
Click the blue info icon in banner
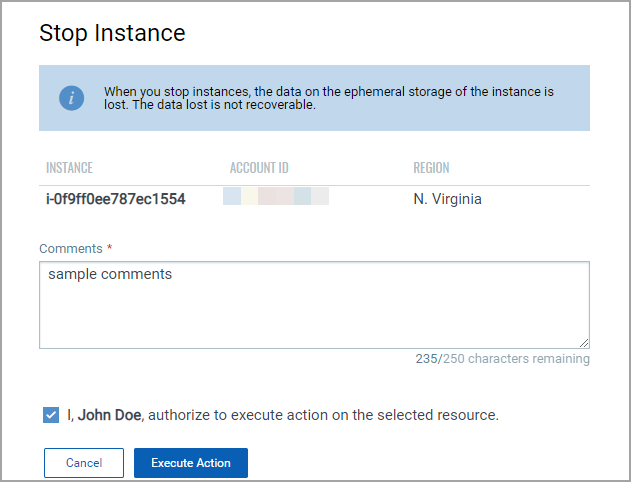(x=71, y=98)
